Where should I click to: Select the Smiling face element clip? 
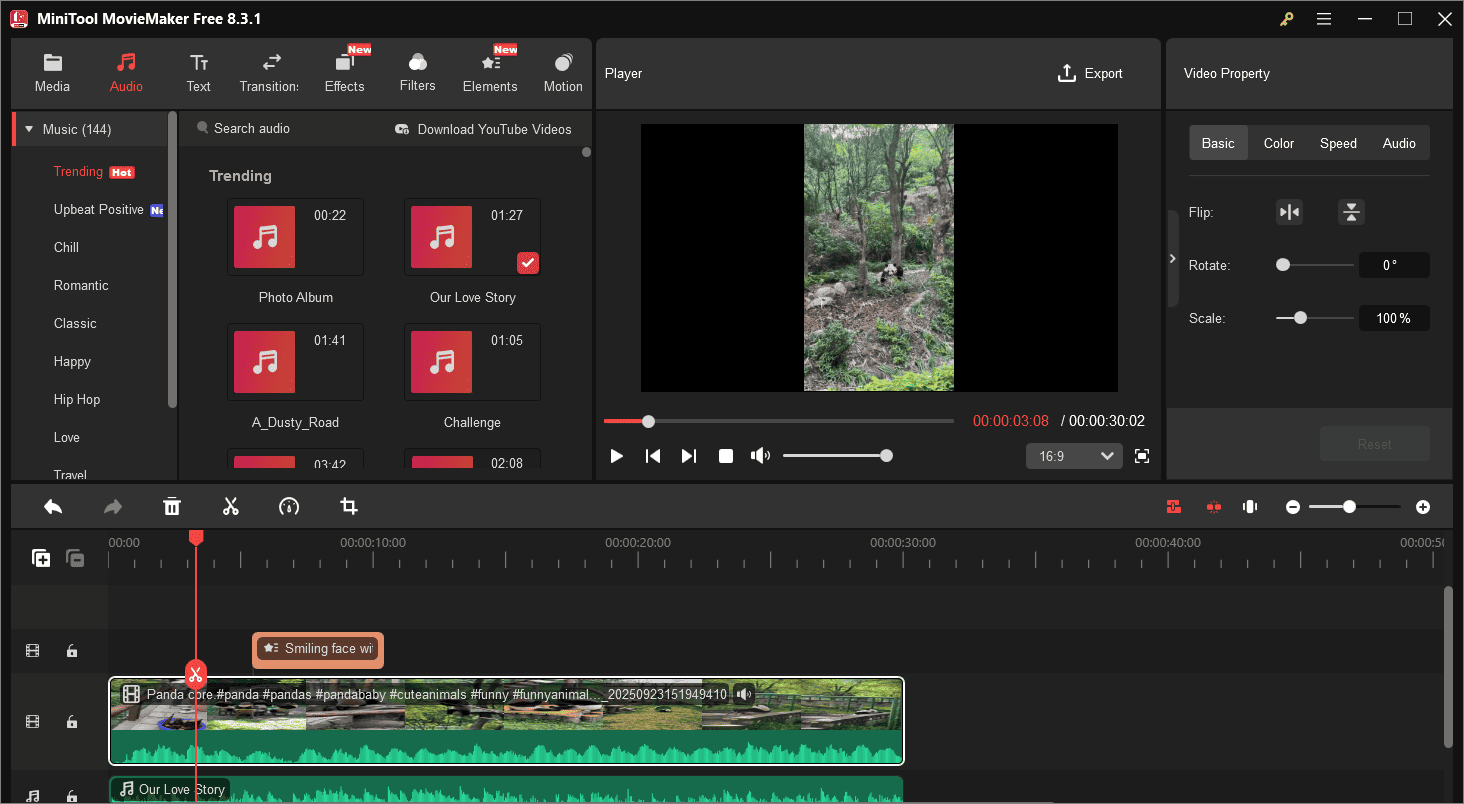pyautogui.click(x=318, y=649)
